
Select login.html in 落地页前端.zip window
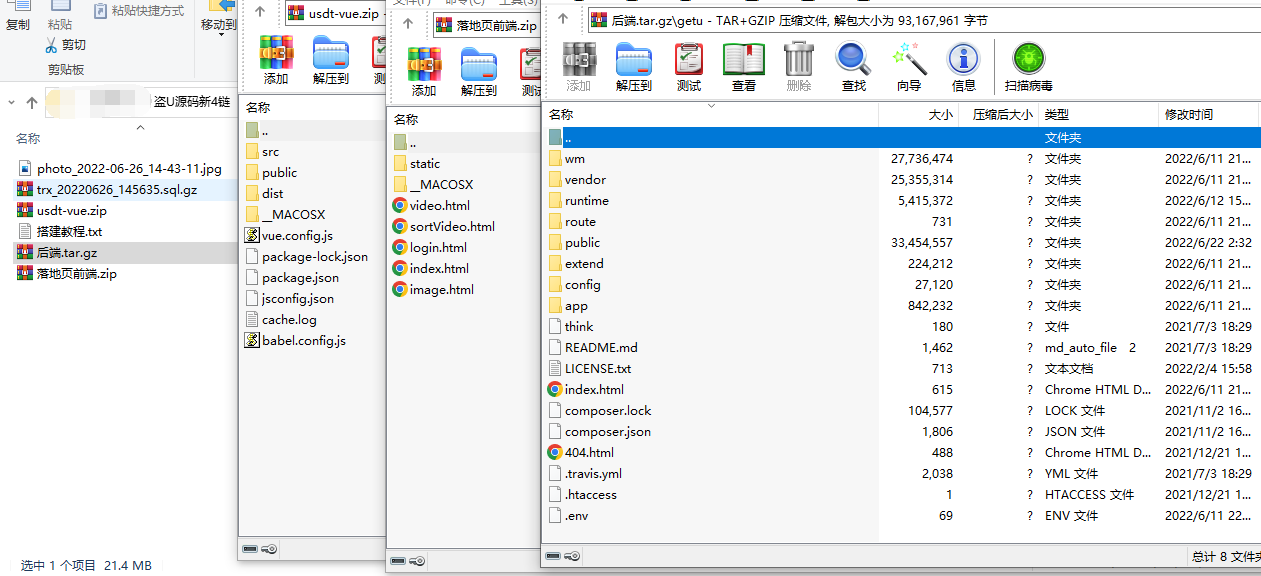(439, 248)
